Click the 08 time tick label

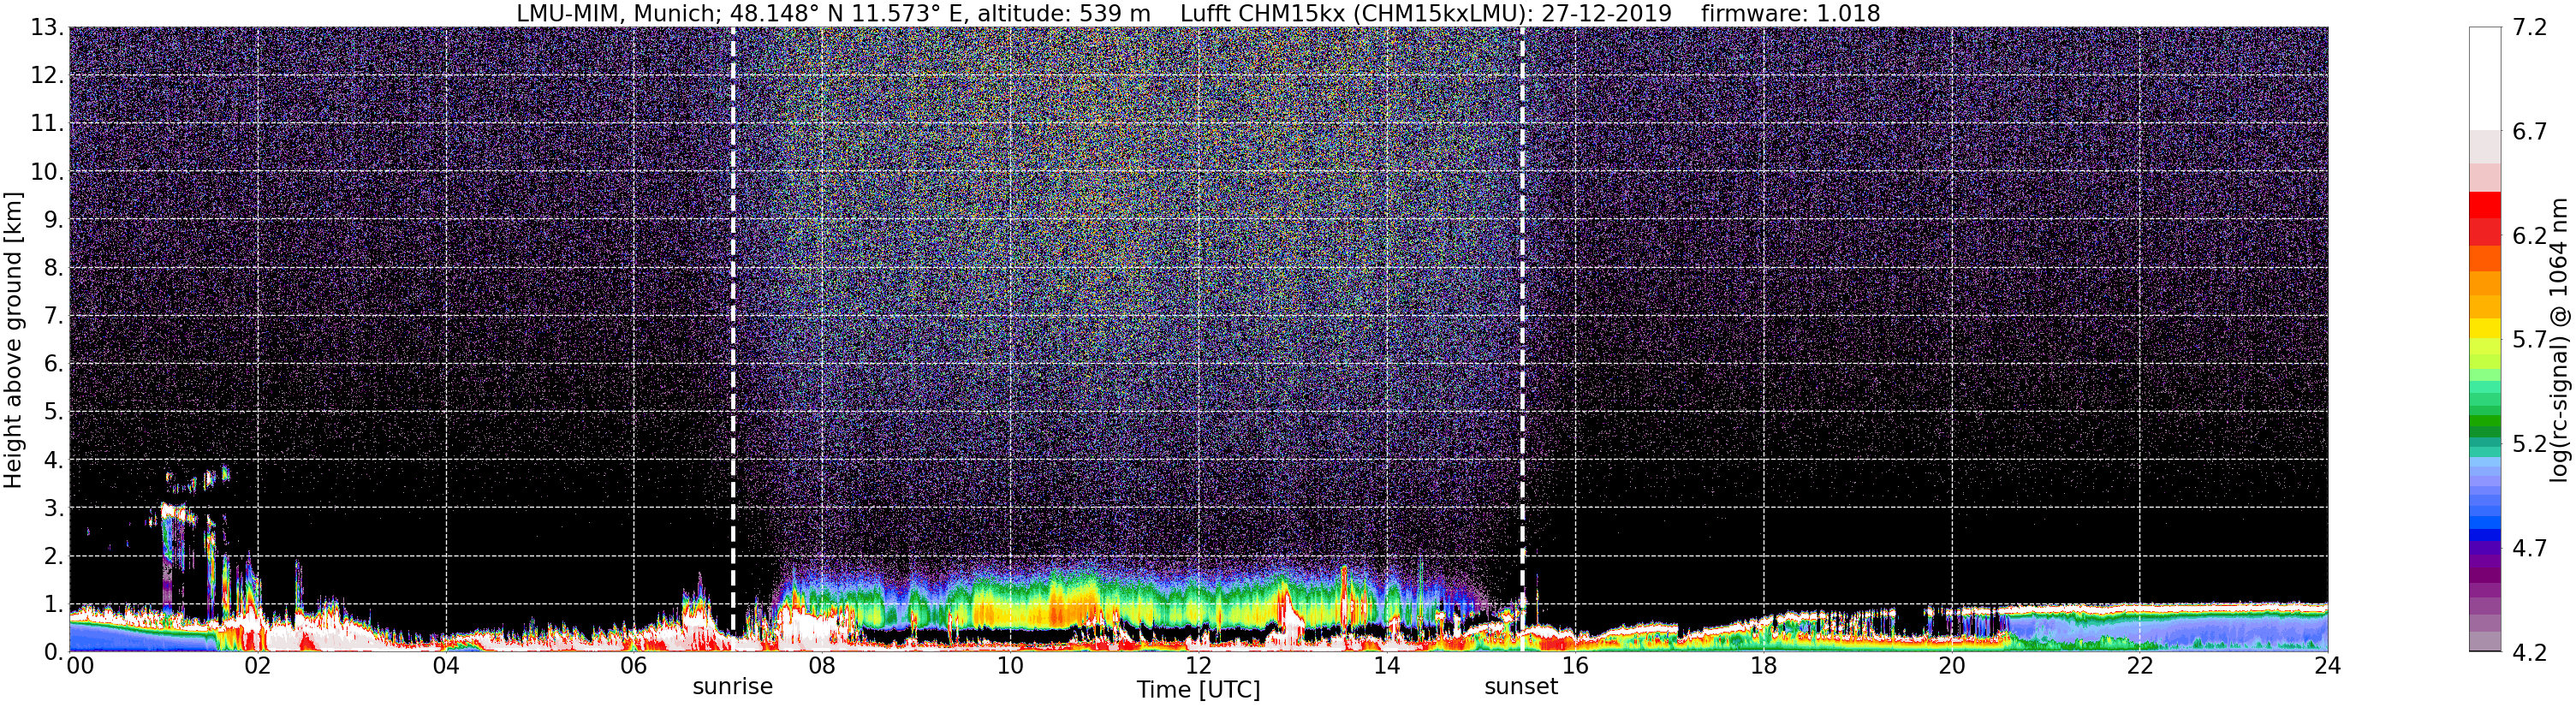[x=822, y=666]
